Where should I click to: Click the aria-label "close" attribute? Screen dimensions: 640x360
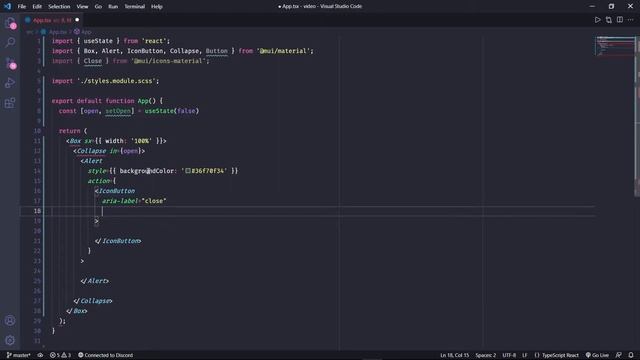click(134, 201)
